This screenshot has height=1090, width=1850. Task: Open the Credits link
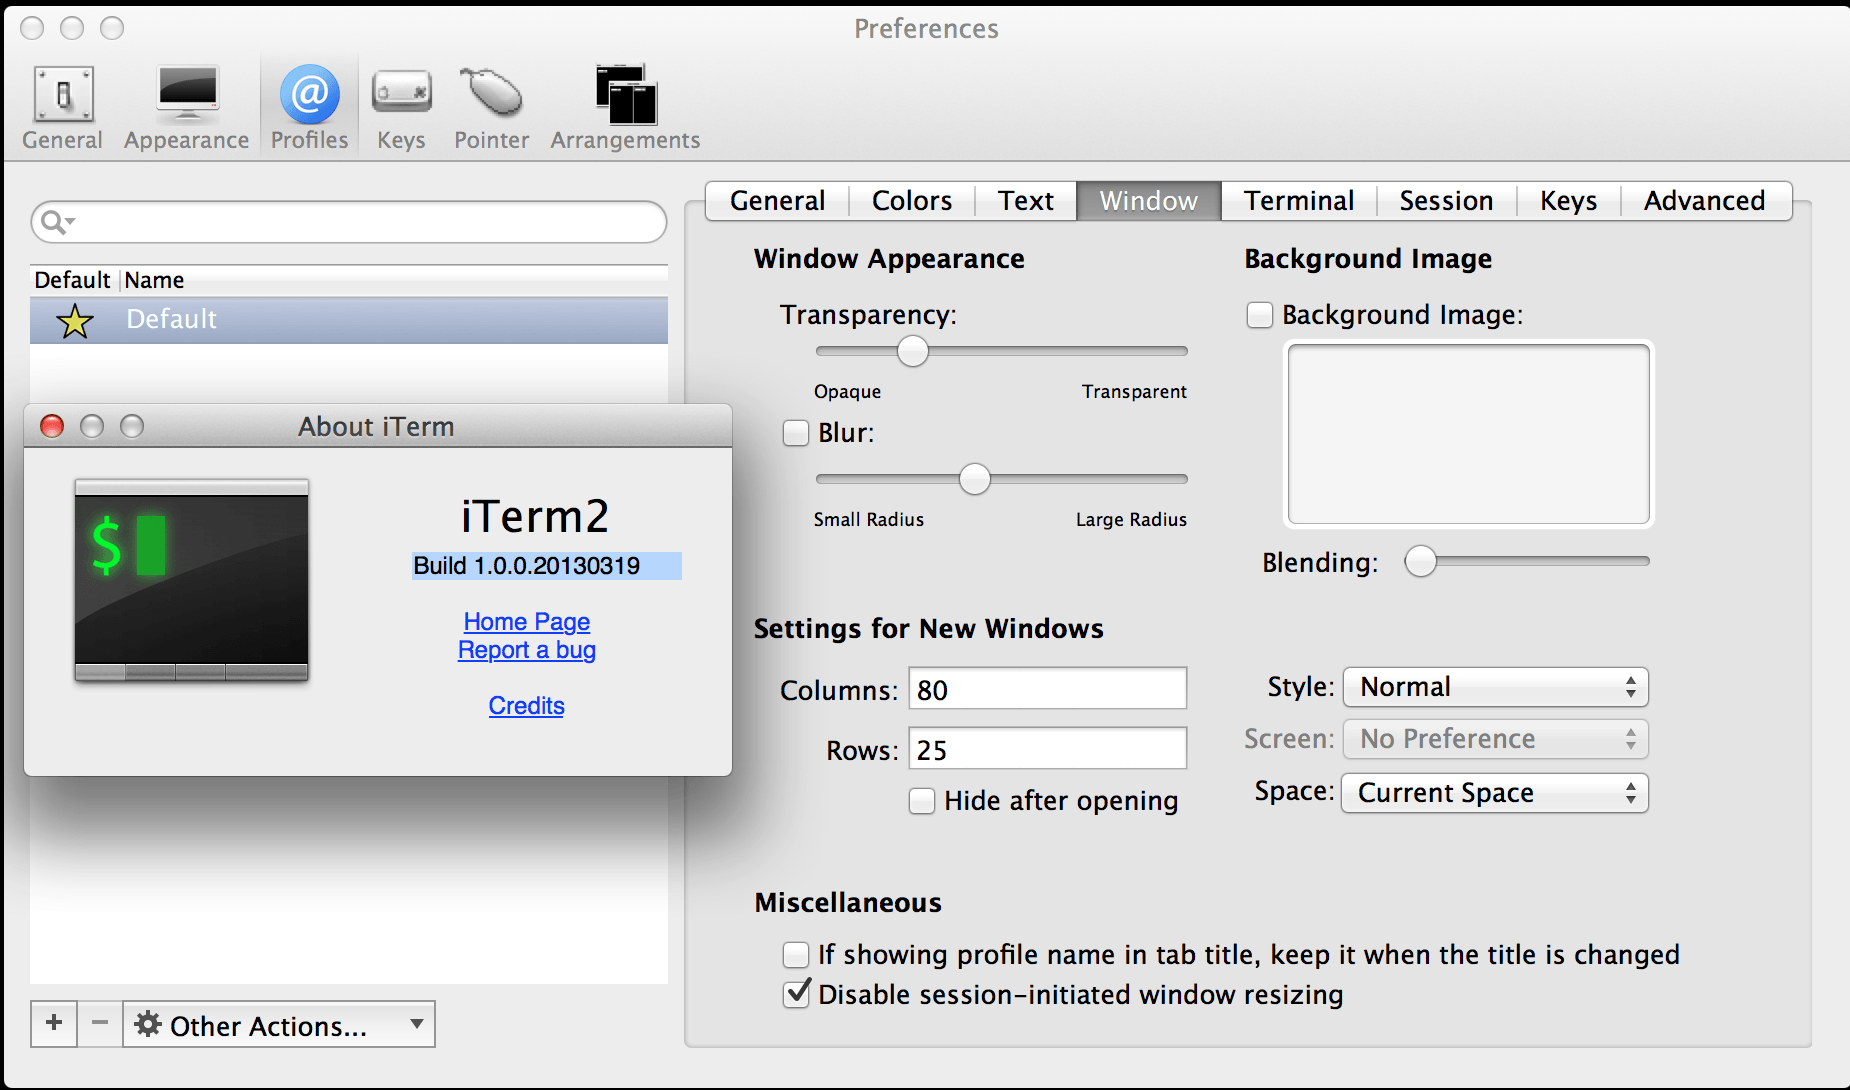(x=527, y=706)
